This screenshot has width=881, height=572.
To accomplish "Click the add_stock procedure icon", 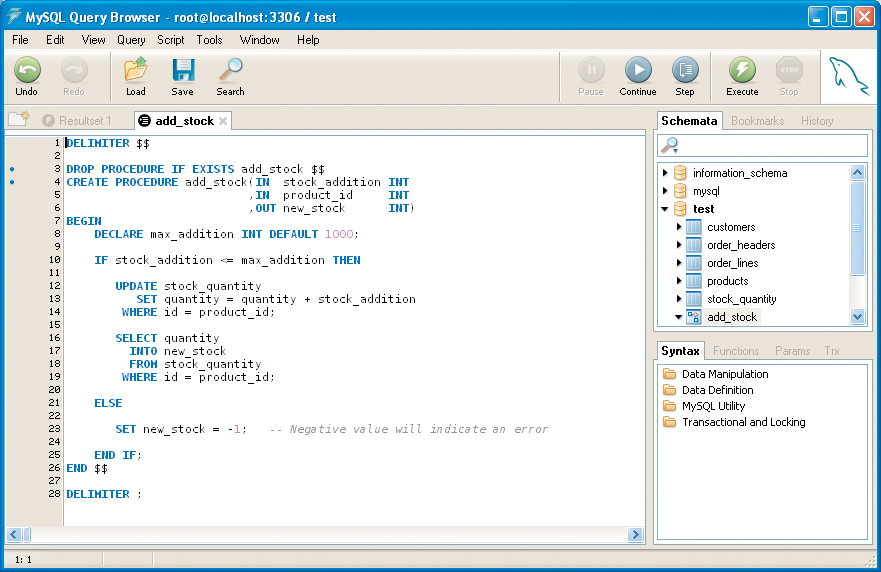I will coord(694,316).
